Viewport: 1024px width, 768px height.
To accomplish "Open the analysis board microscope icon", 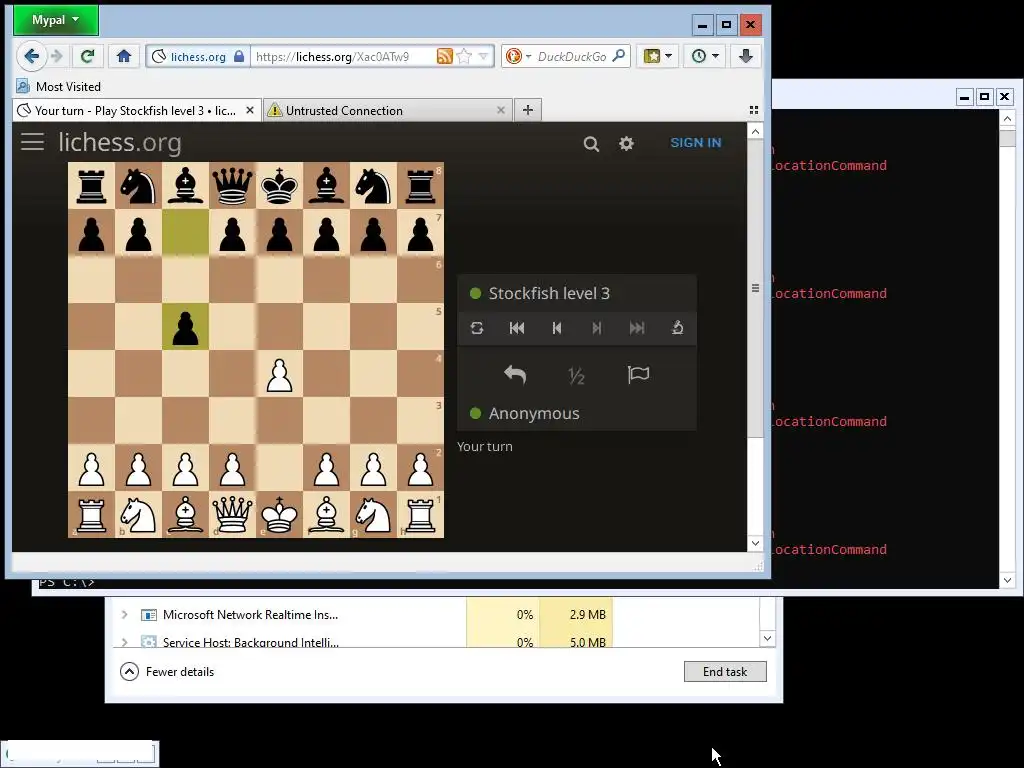I will tap(677, 328).
